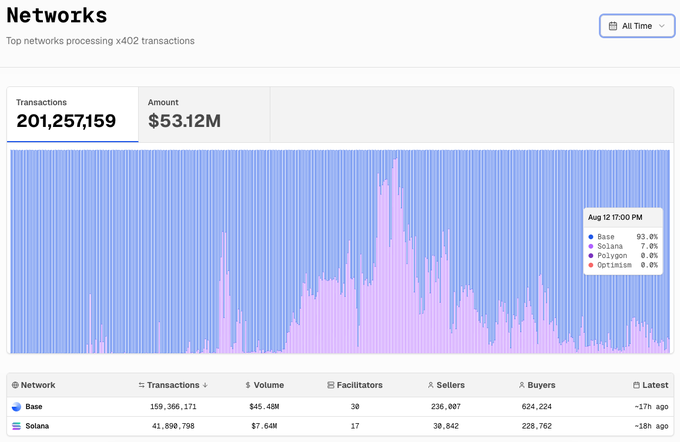Click the dollar icon beside Volume
This screenshot has width=680, height=442.
(x=248, y=385)
